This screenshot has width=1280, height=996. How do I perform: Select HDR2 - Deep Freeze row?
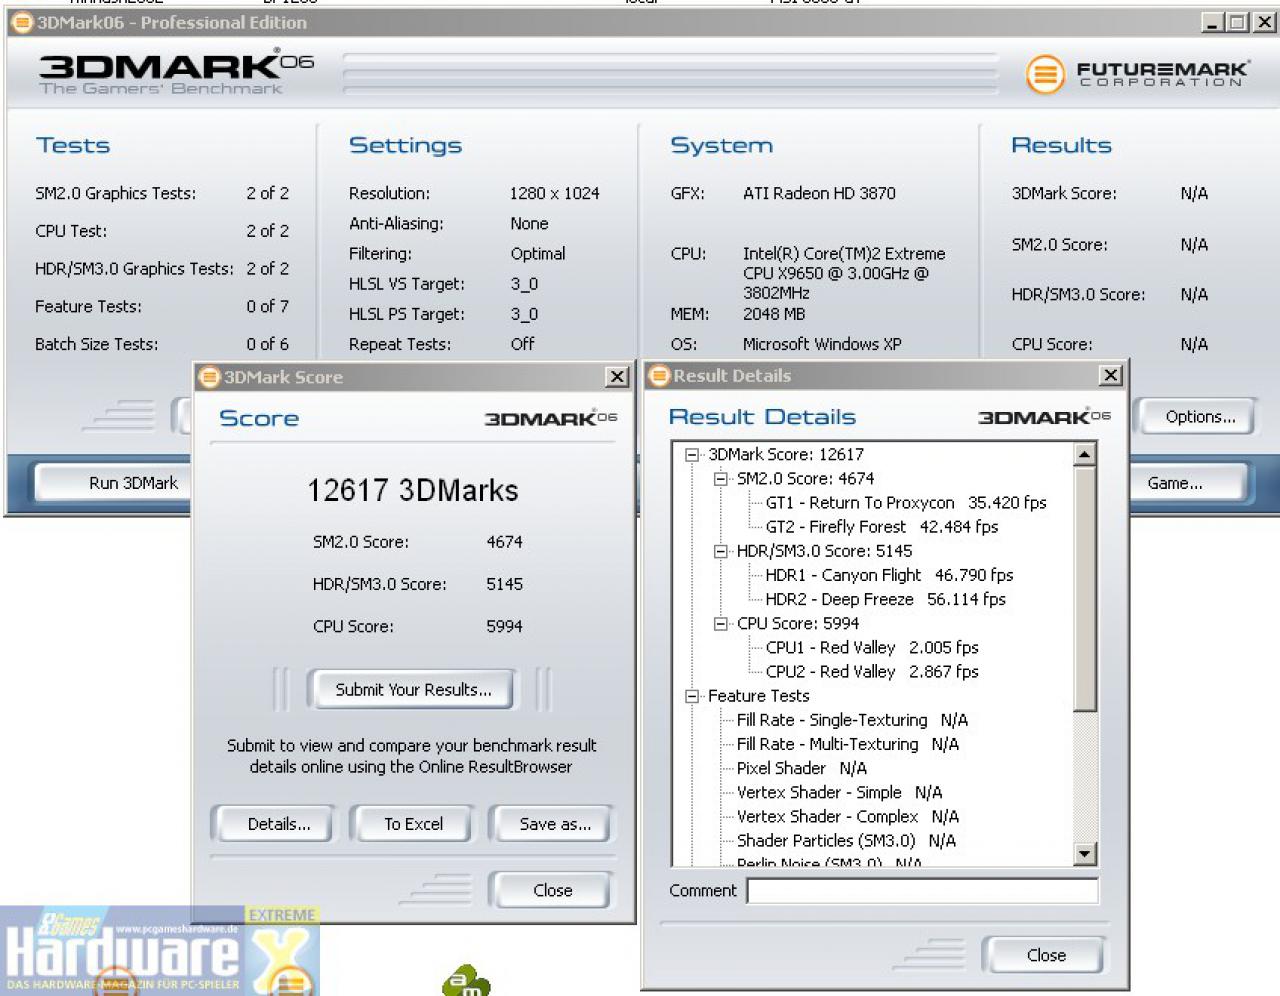[885, 599]
